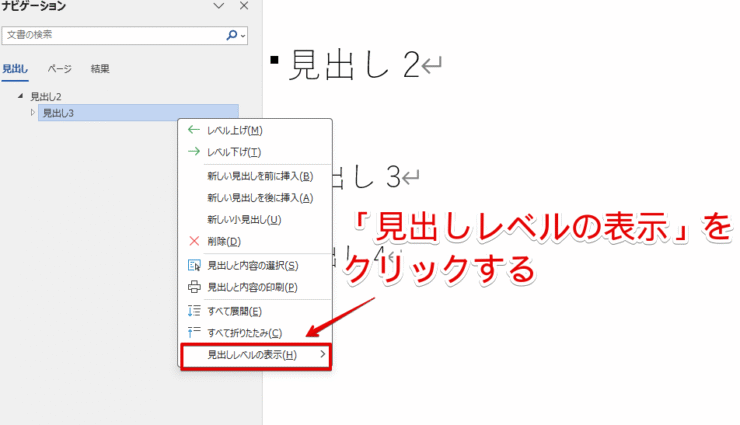The height and width of the screenshot is (425, 740).
Task: Choose すべて展開(E)
Action: (x=255, y=311)
